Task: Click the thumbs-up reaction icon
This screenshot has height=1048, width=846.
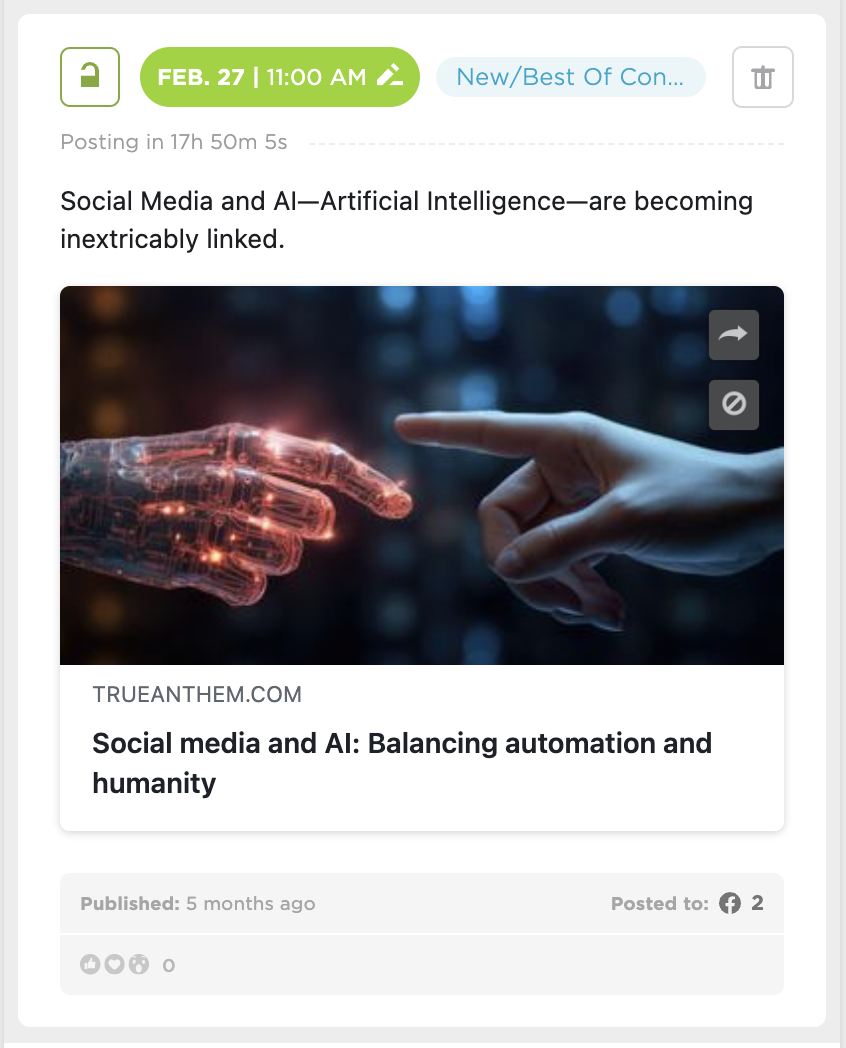Action: [x=90, y=965]
